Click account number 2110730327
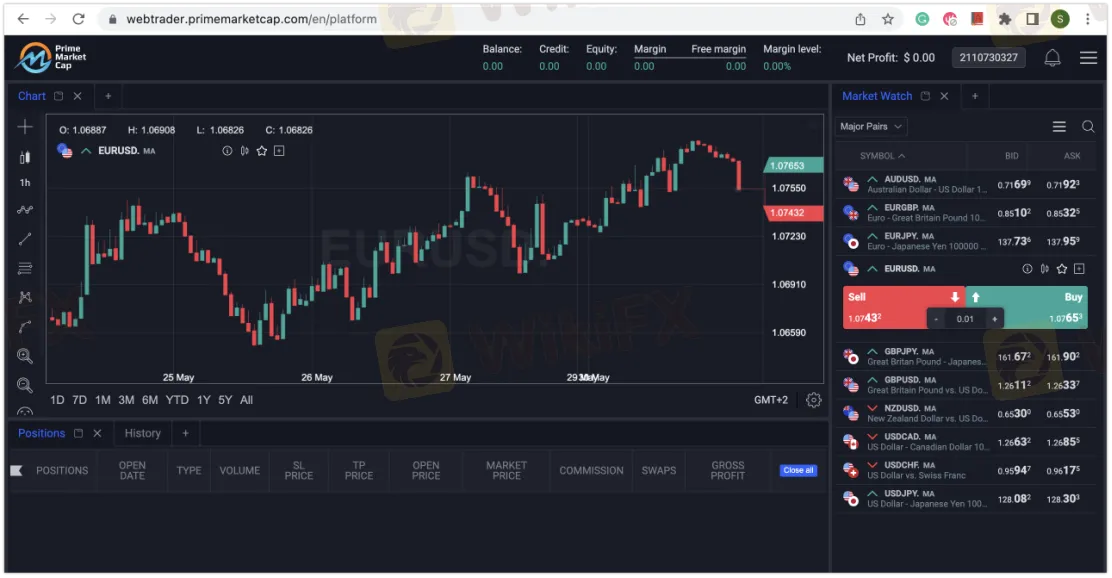Viewport: 1112px width, 578px height. pyautogui.click(x=988, y=57)
